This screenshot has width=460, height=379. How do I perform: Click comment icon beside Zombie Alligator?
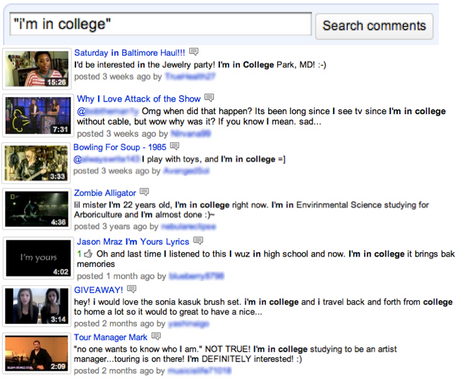144,192
